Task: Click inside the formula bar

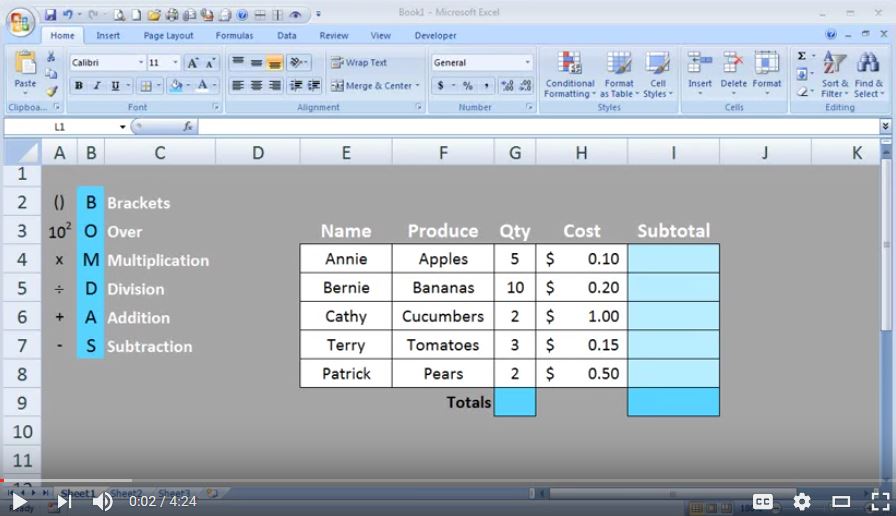Action: coord(537,126)
